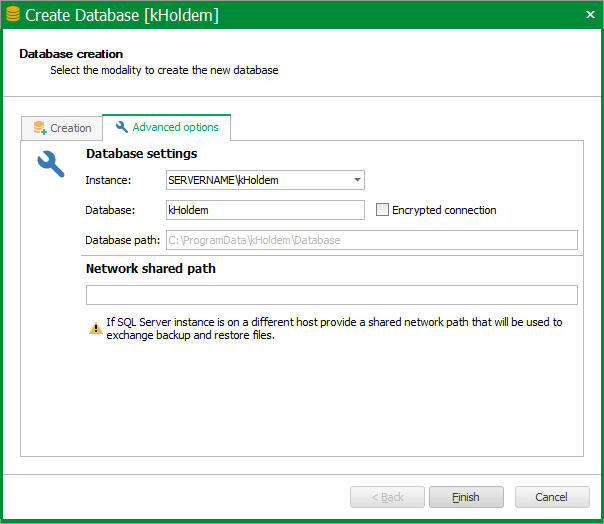Click the Cancel button
Screen dimensions: 604x524
[552, 497]
